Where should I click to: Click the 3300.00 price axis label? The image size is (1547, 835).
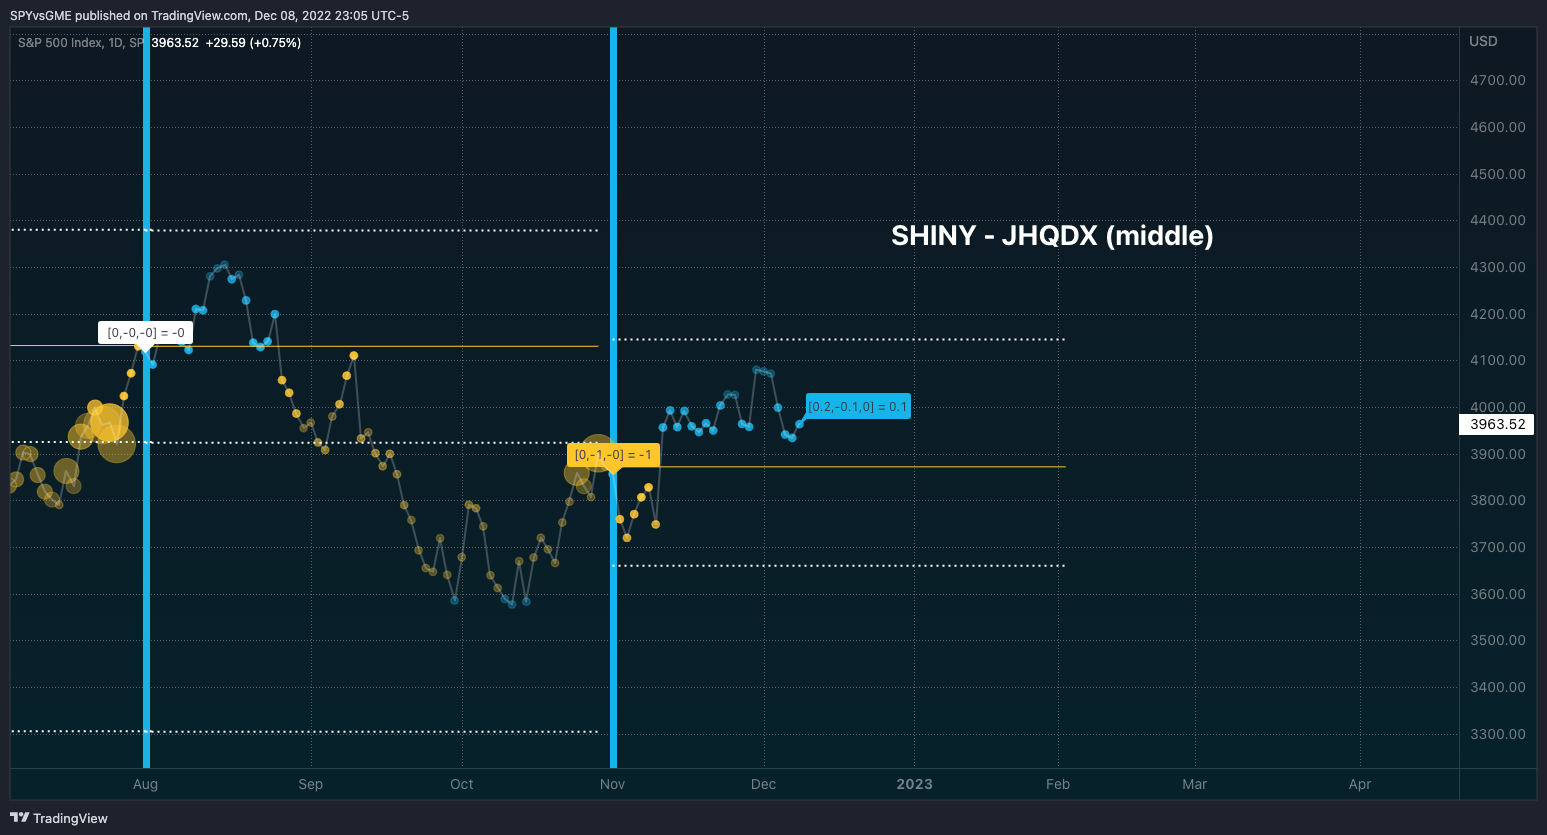click(1497, 734)
